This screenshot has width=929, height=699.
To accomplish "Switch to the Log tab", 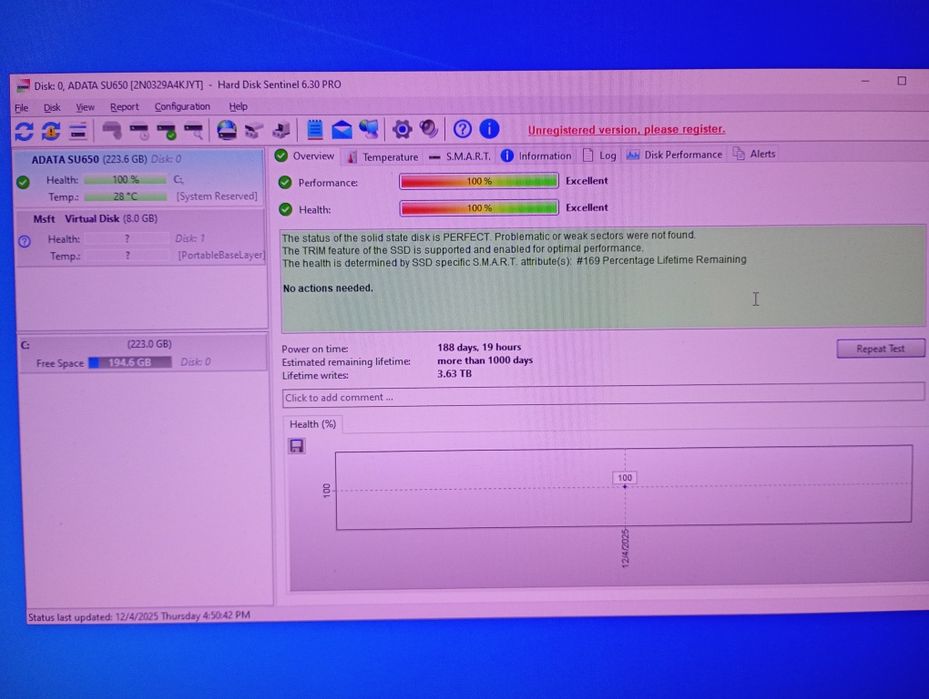I will click(600, 155).
